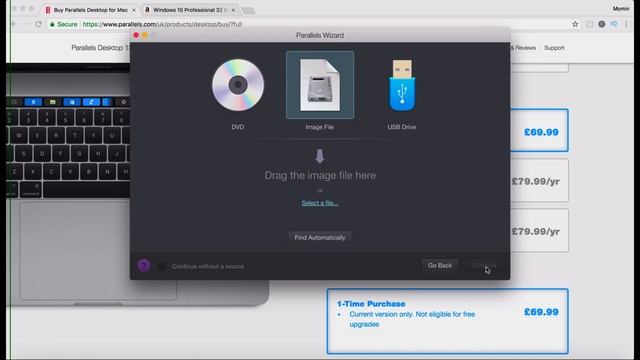Click the Find Automatically button

click(320, 238)
